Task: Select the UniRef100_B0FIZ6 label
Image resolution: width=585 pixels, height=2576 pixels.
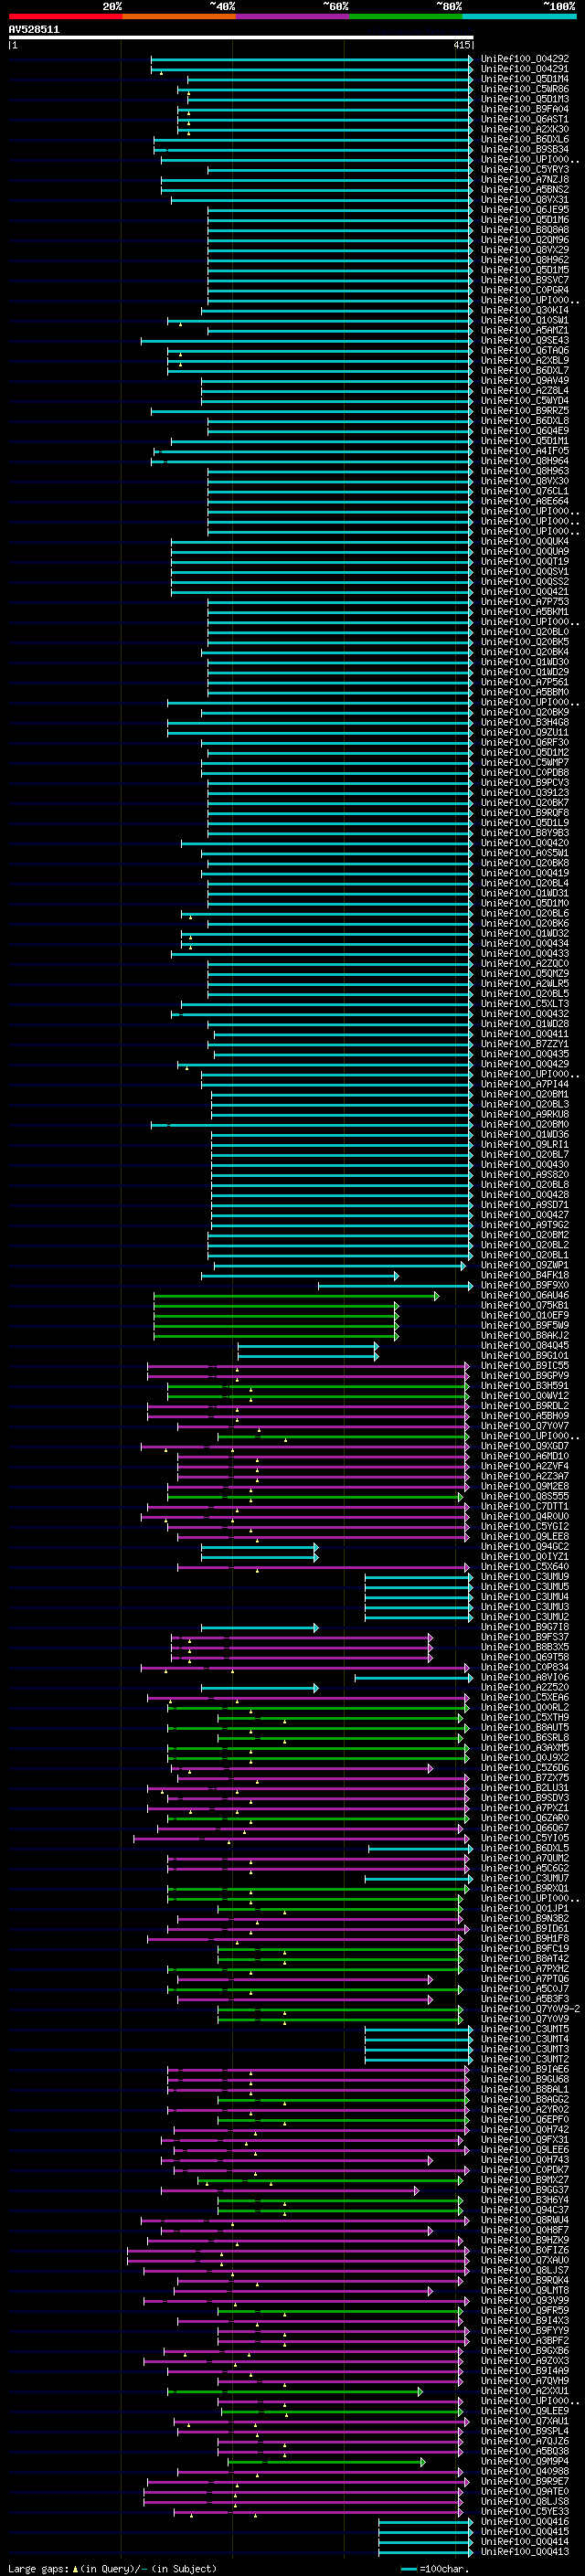Action: pos(525,2250)
